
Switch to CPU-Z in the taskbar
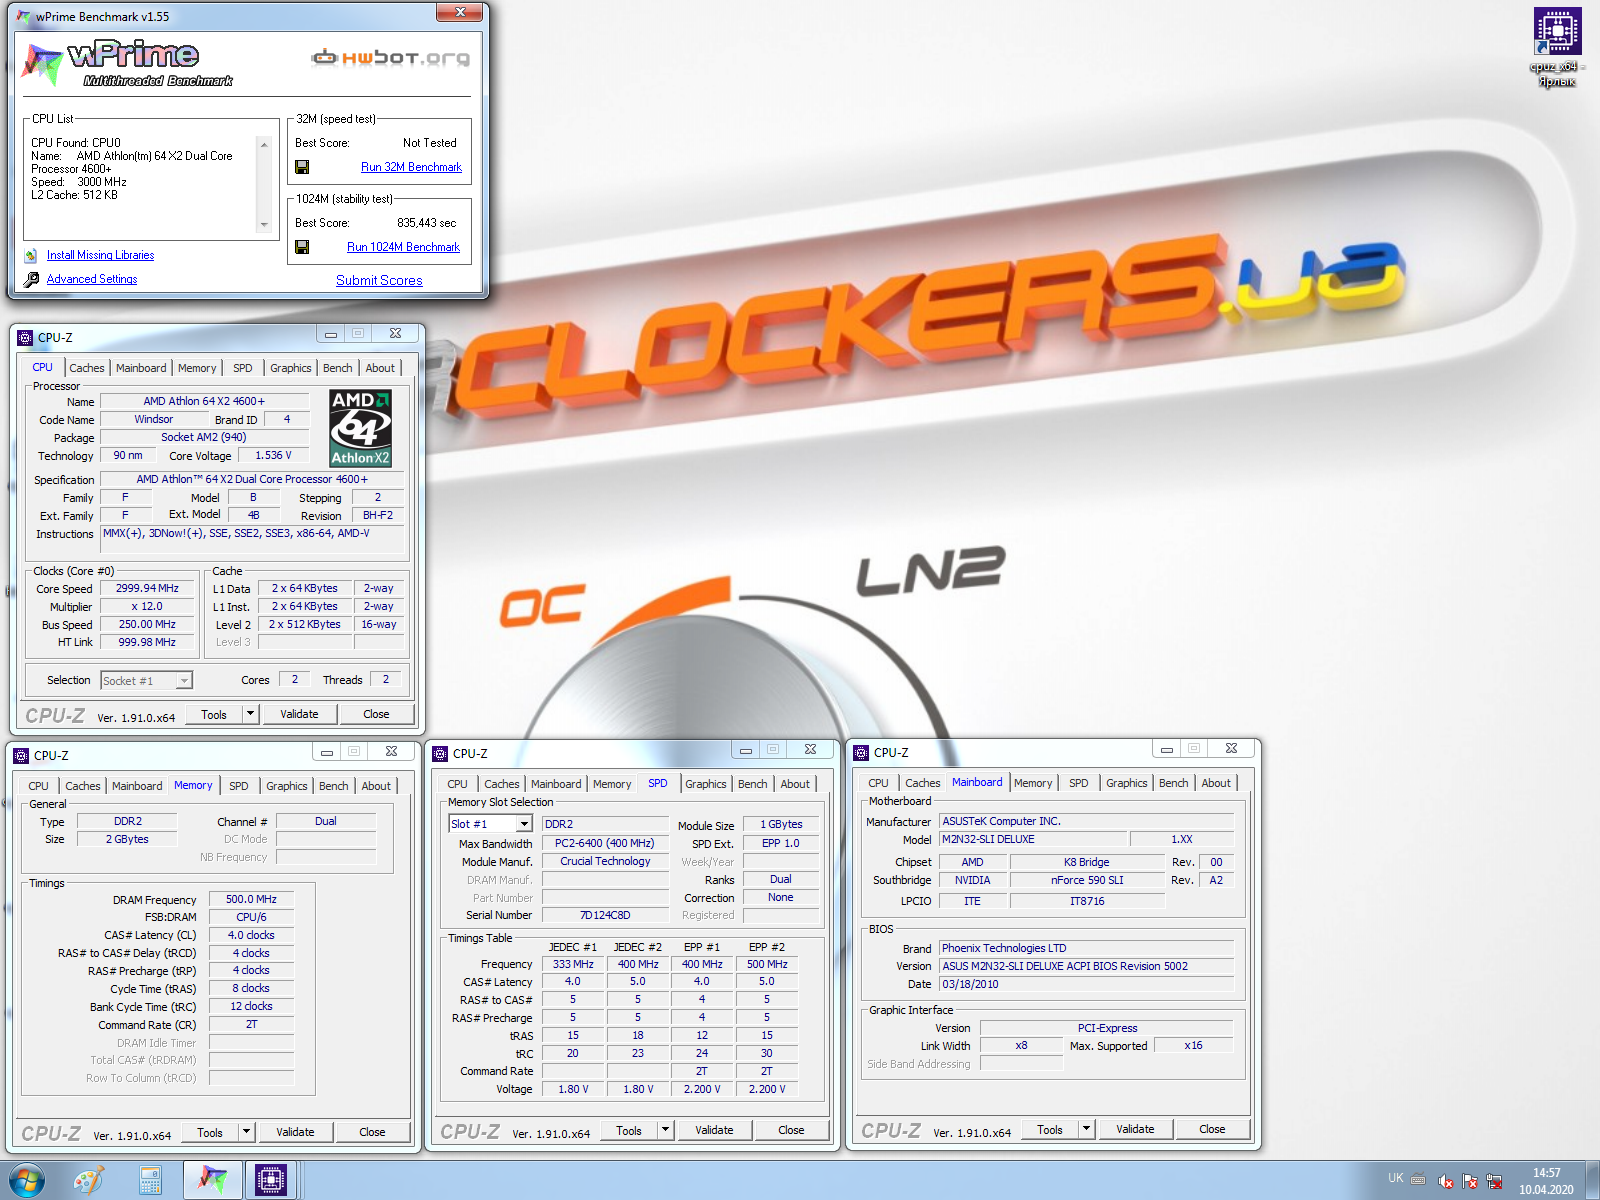click(x=270, y=1181)
